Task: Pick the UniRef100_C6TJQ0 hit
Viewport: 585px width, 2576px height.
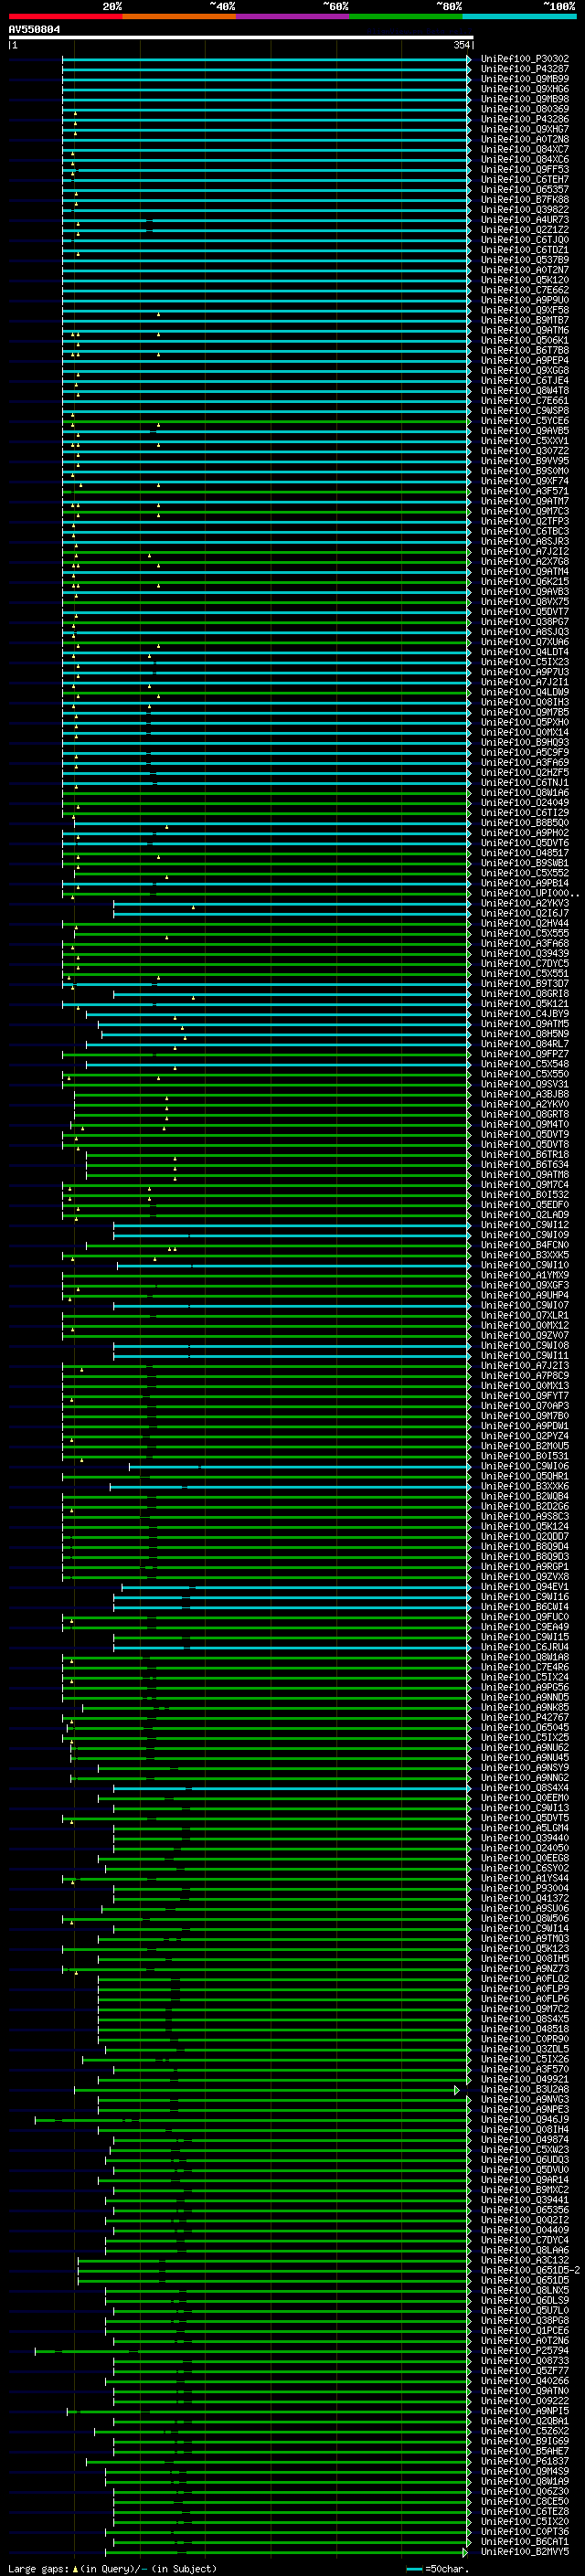Action: pos(525,240)
